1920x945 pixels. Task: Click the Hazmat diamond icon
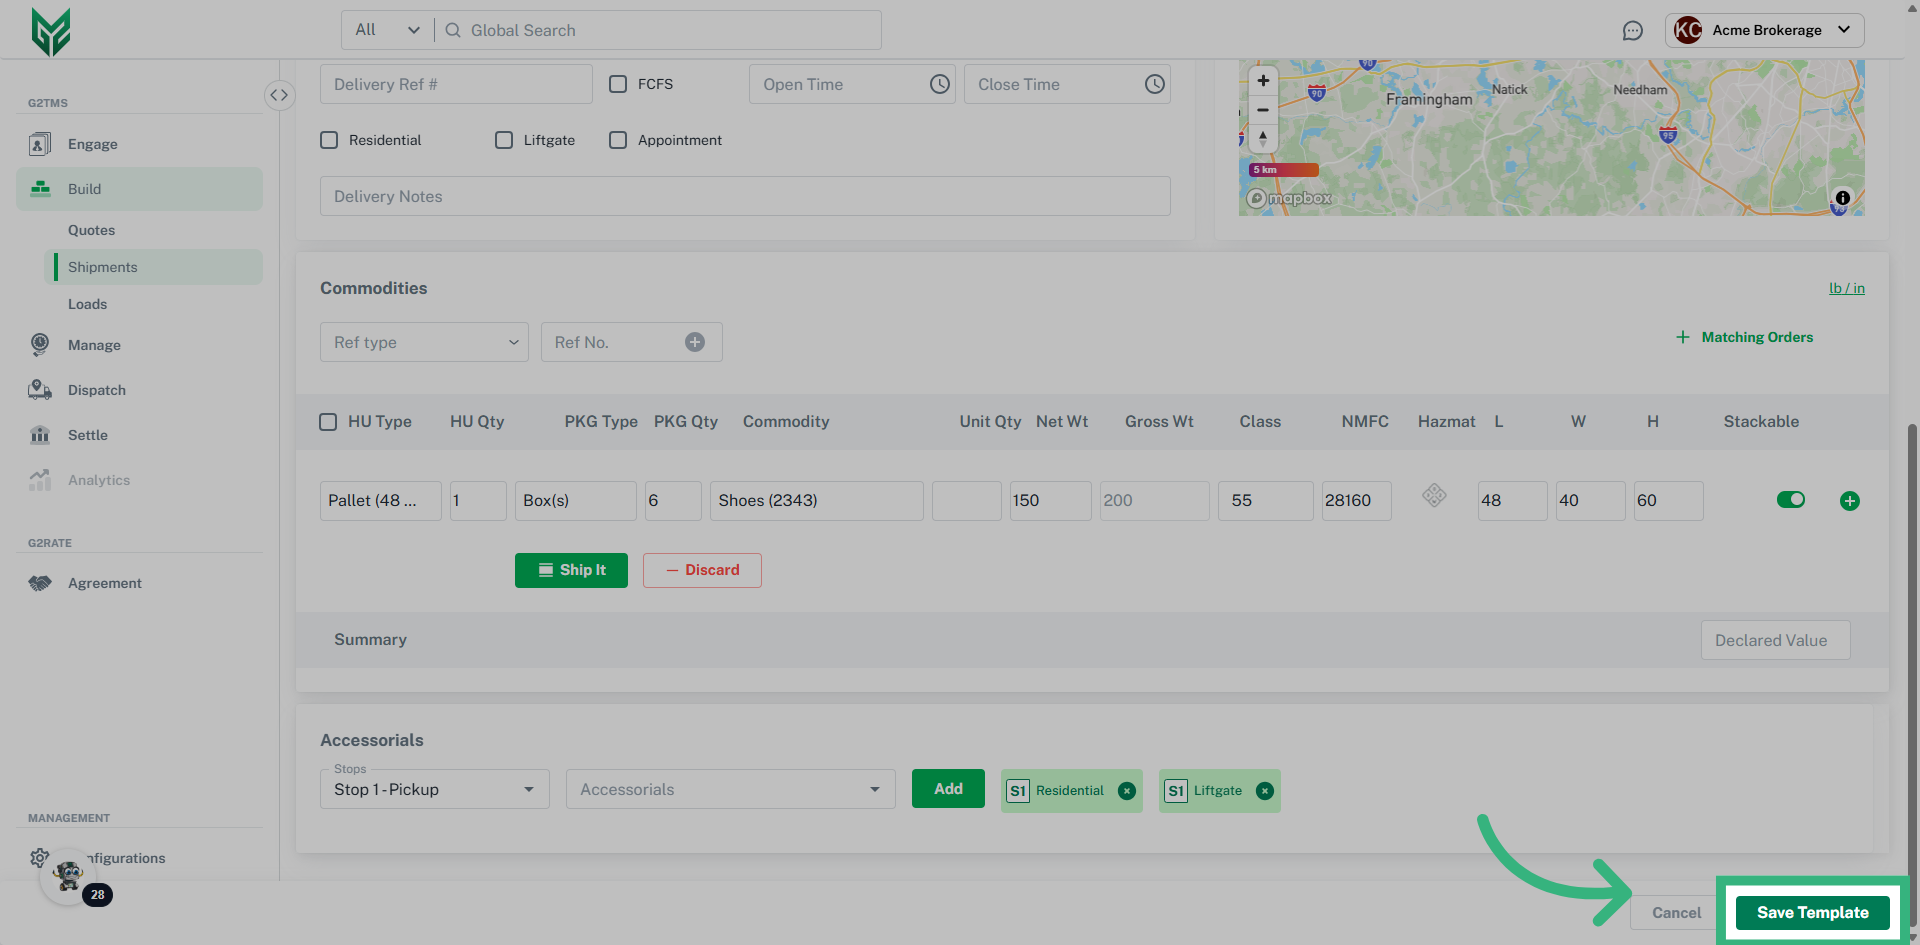1434,495
